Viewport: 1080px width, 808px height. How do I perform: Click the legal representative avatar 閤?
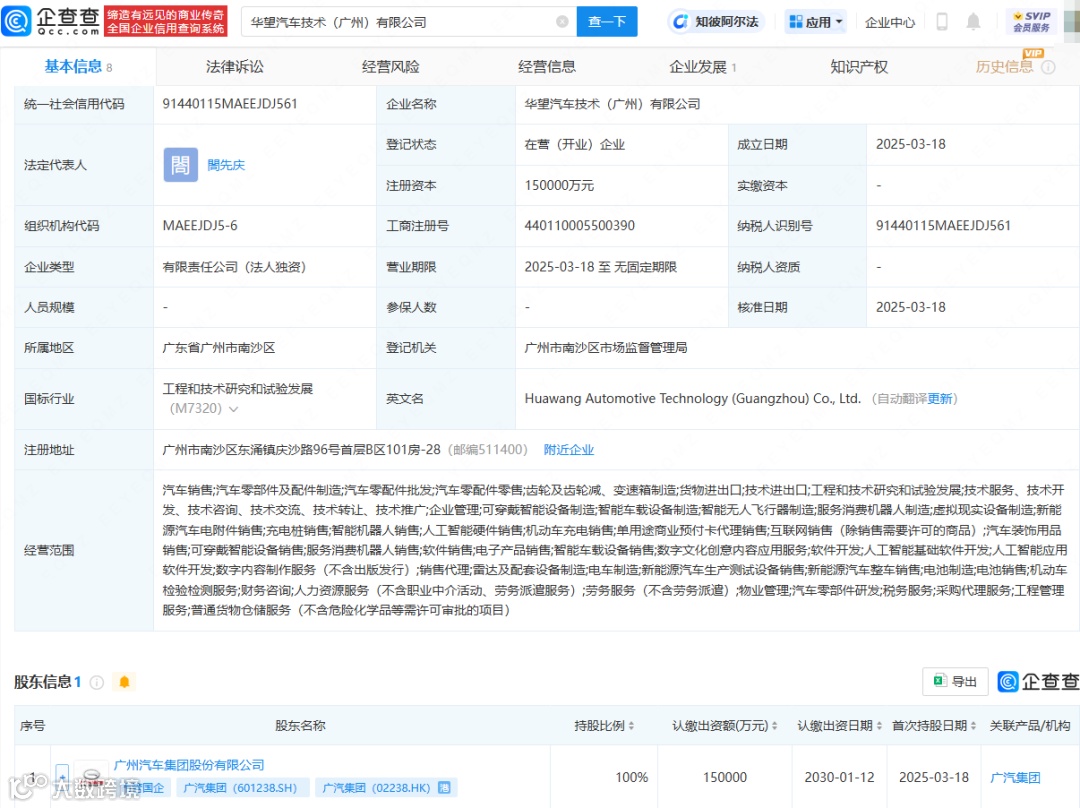pos(180,165)
